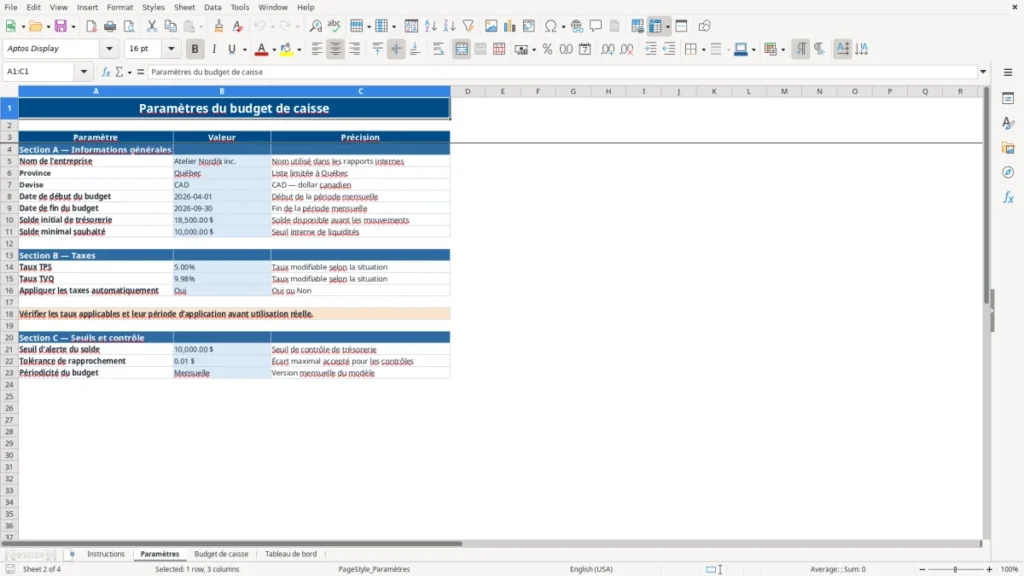This screenshot has height=576, width=1024.
Task: Select column D header
Action: click(x=468, y=91)
